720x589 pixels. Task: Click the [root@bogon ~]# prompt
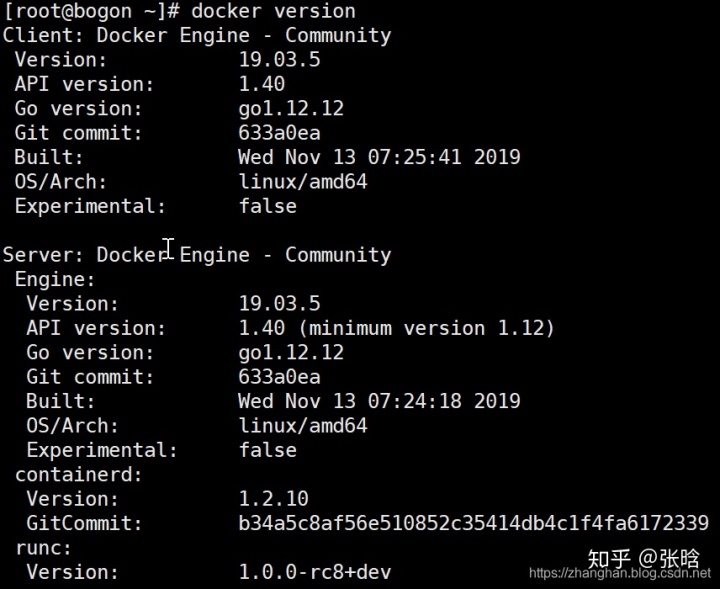(90, 12)
